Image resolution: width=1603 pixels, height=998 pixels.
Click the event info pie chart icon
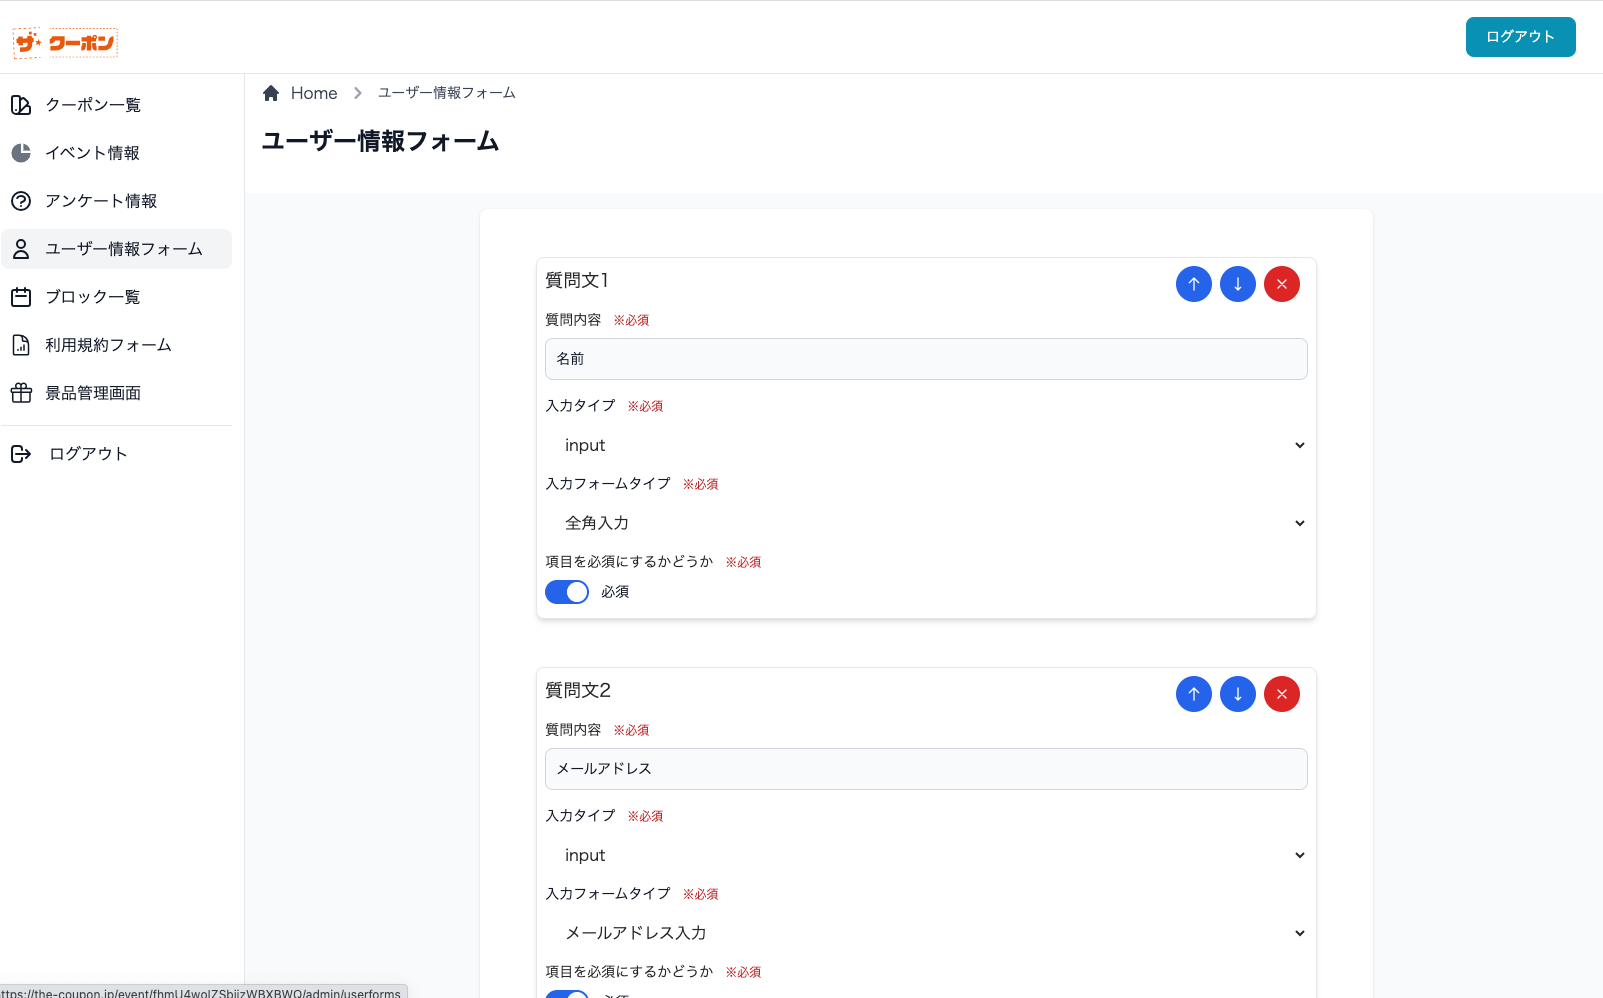coord(21,153)
